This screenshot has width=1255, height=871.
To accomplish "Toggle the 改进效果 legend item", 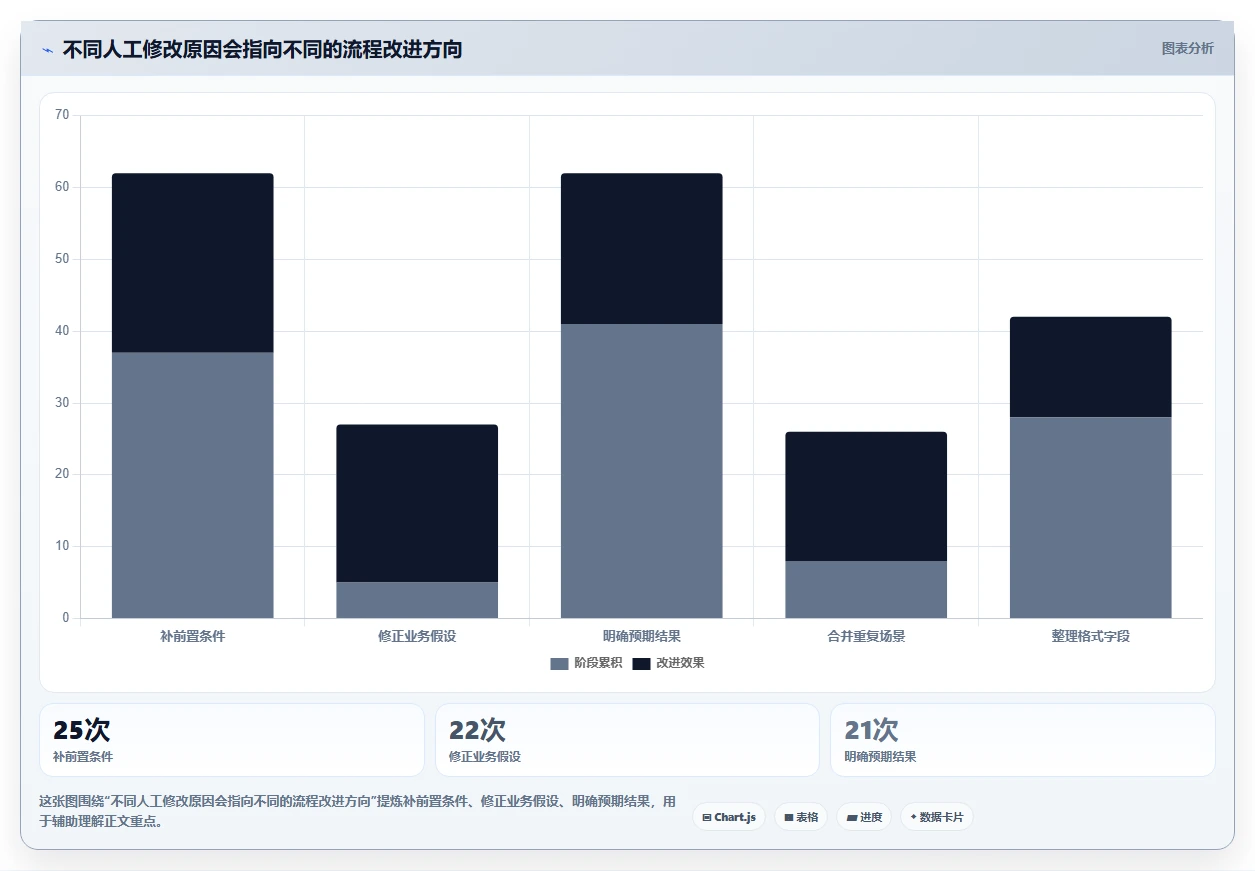I will point(668,663).
